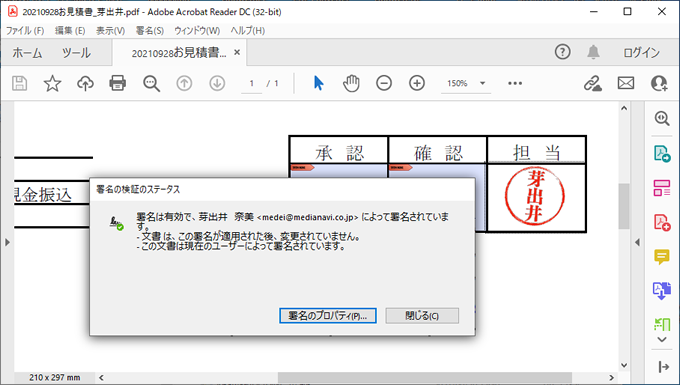This screenshot has width=680, height=385.
Task: Upload file to cloud icon
Action: tap(85, 83)
